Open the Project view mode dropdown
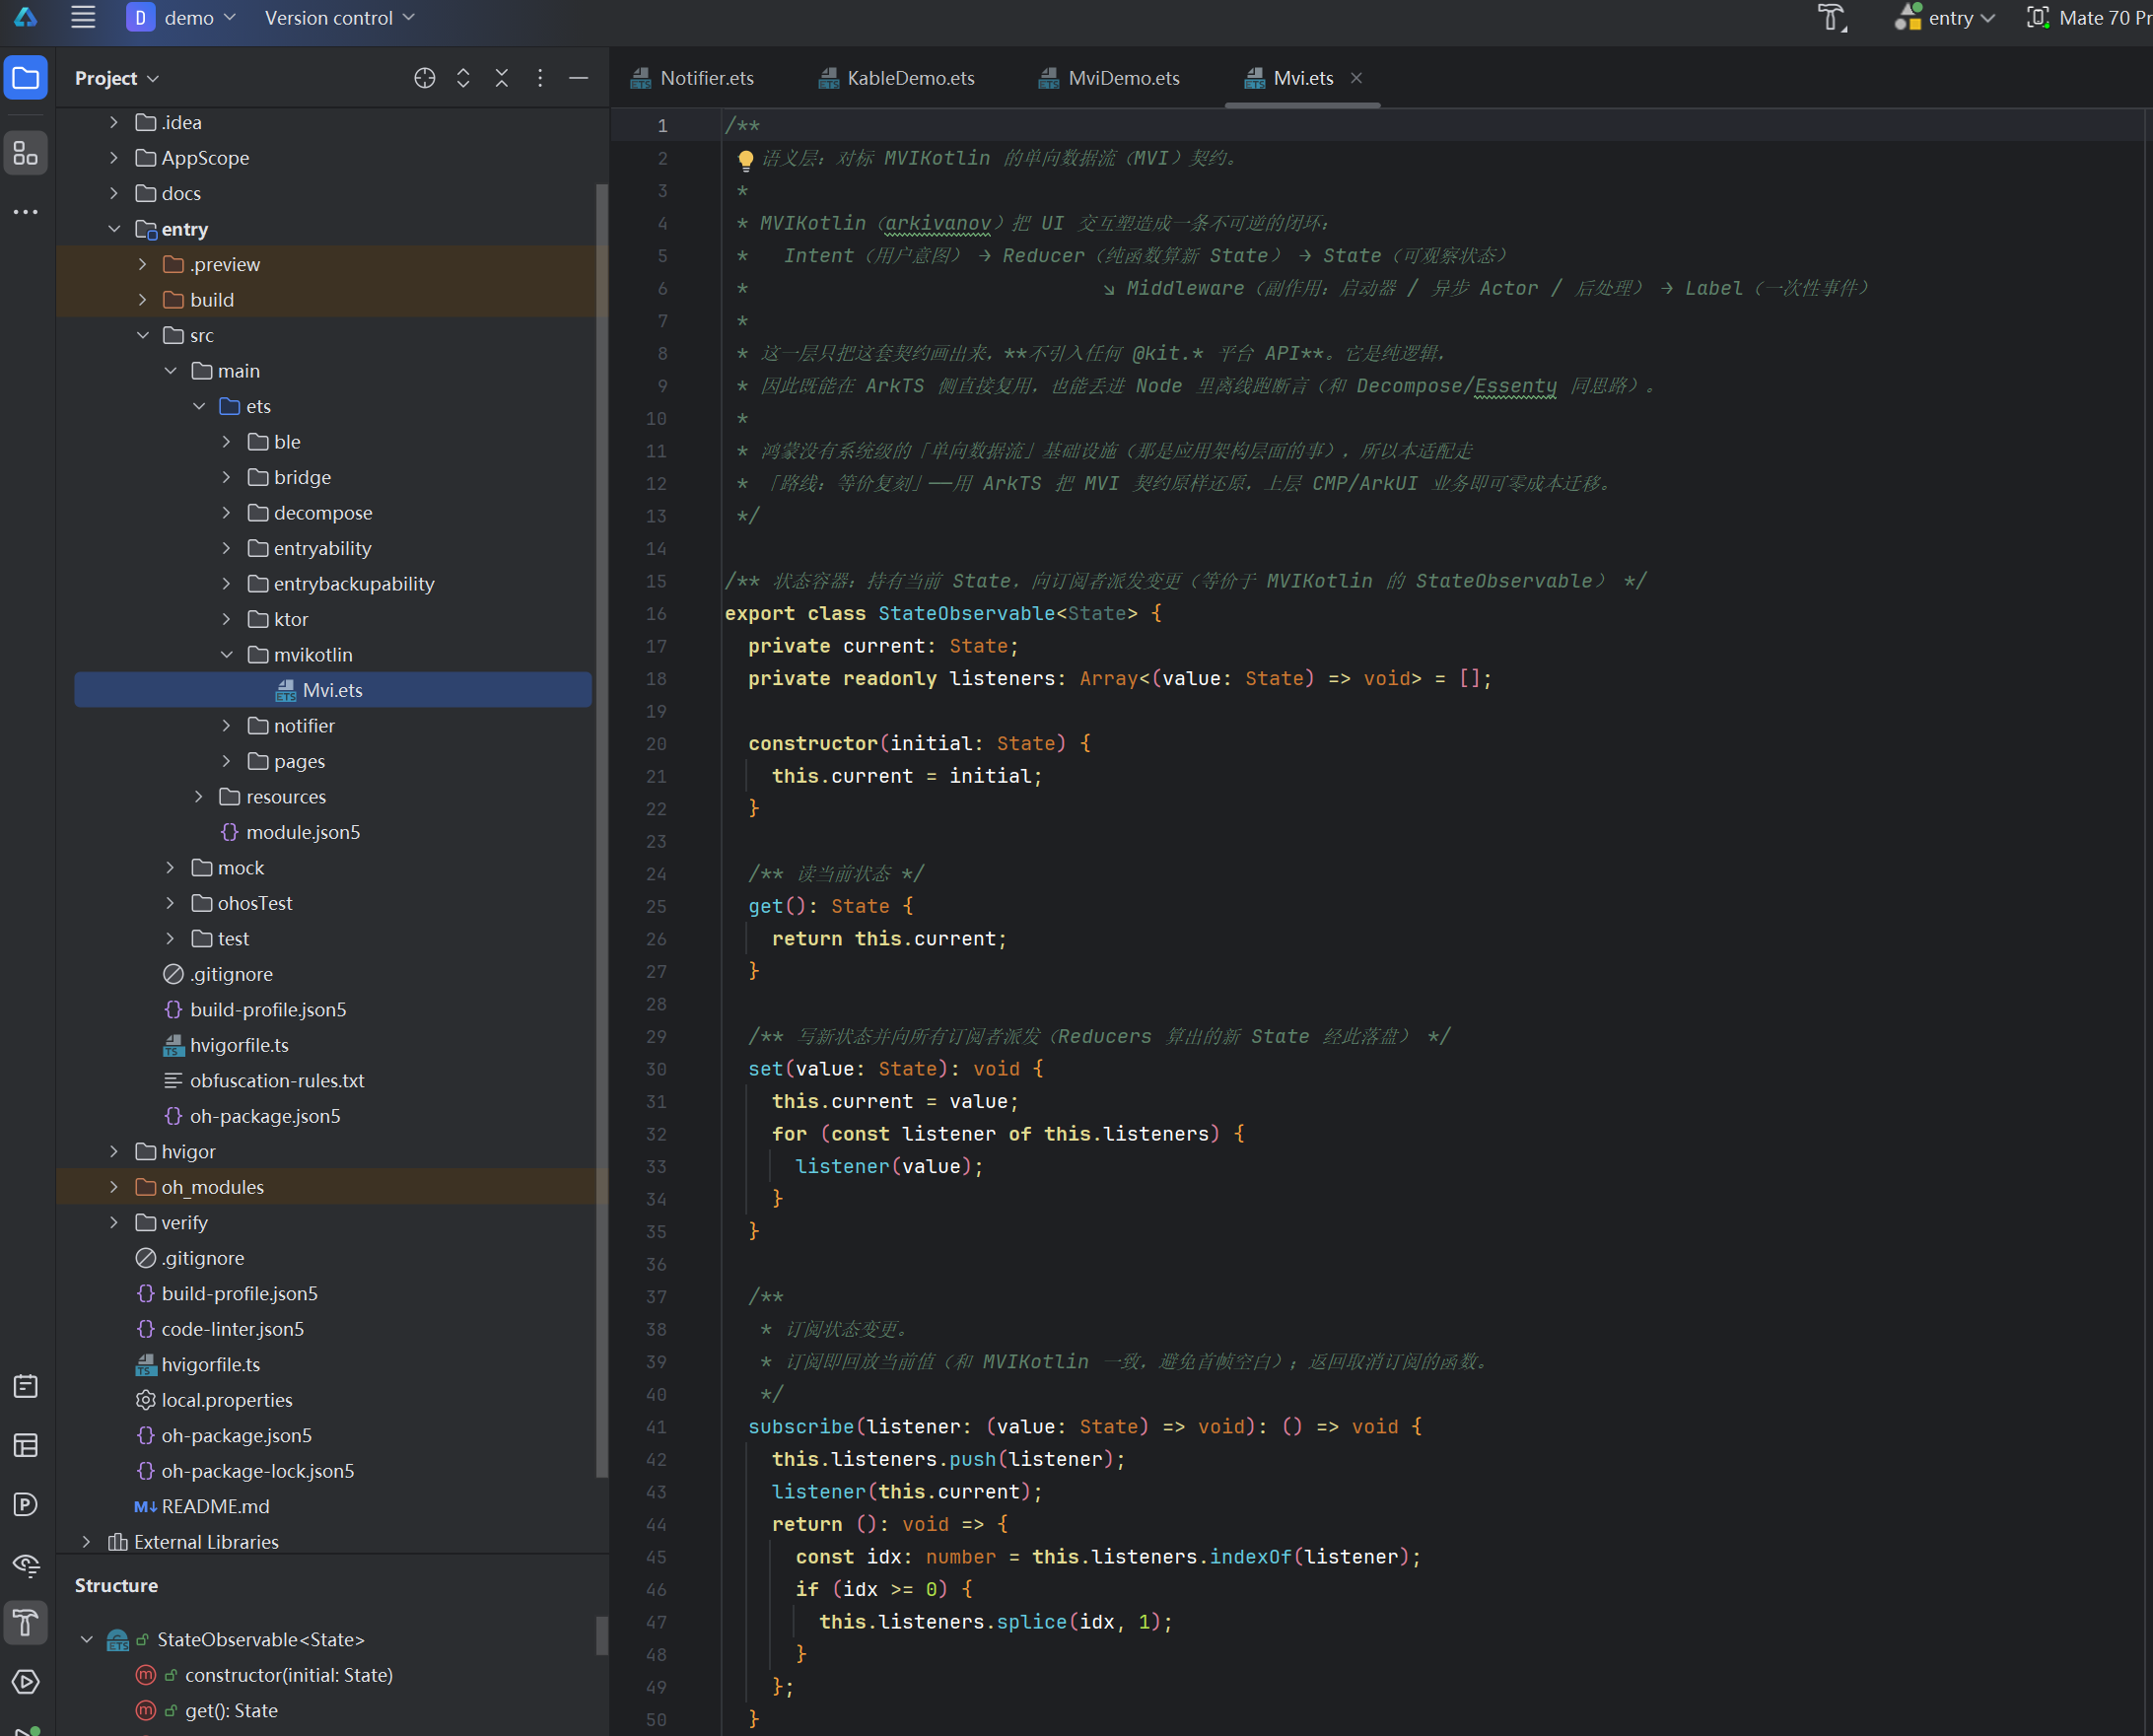2153x1736 pixels. coord(116,78)
